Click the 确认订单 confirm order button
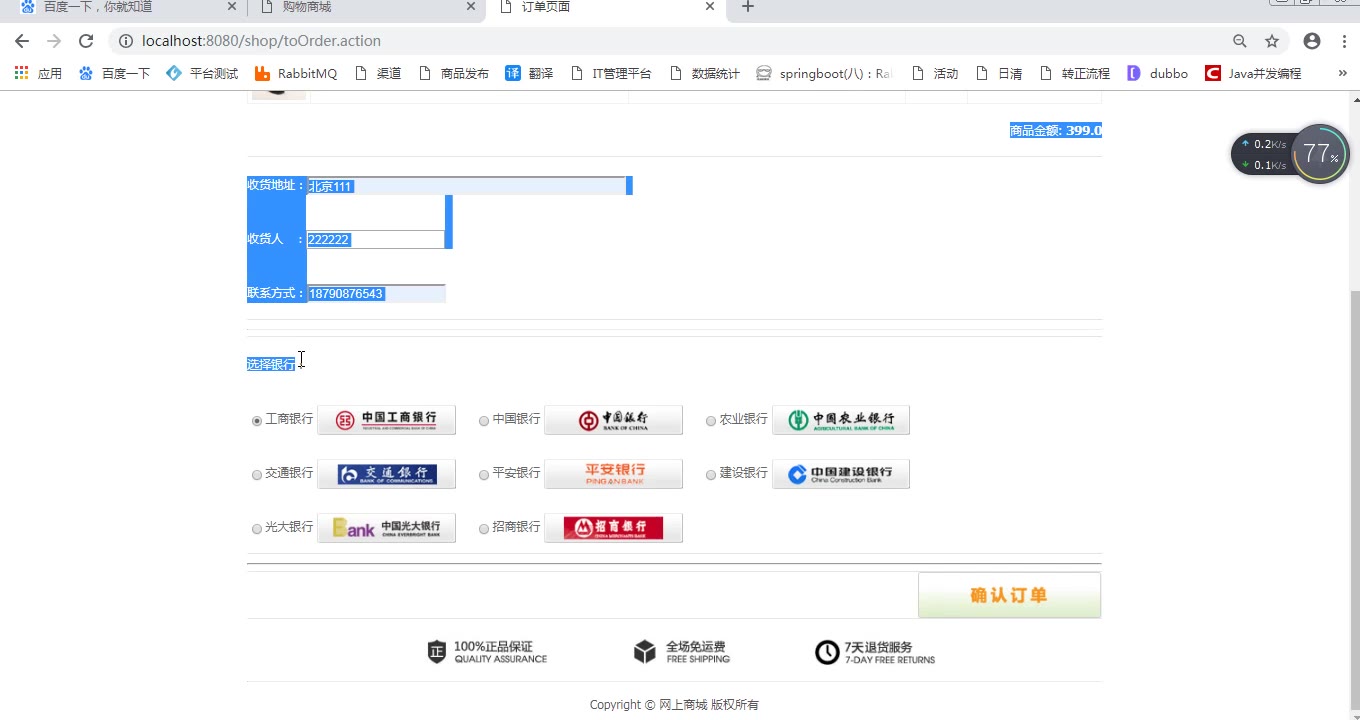Screen dimensions: 1360x720 click(x=1009, y=595)
